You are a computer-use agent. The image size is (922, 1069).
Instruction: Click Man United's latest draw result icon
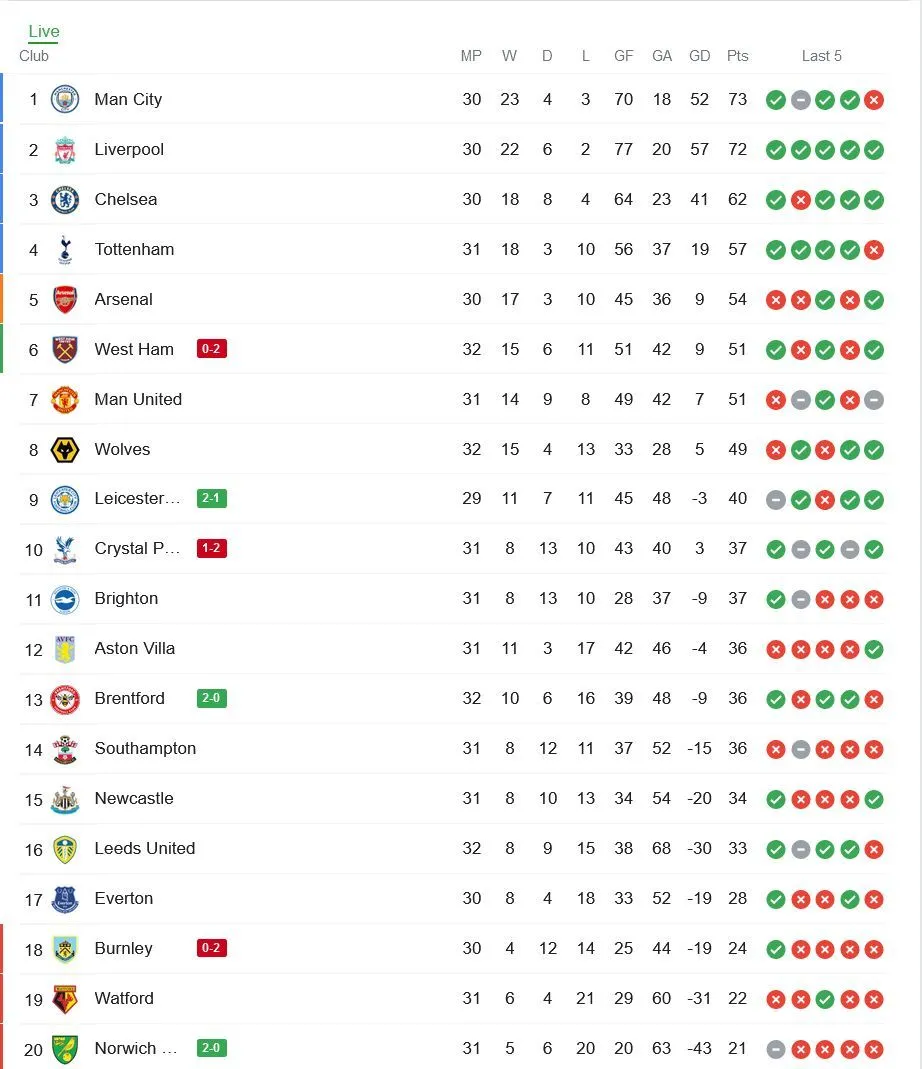click(874, 399)
